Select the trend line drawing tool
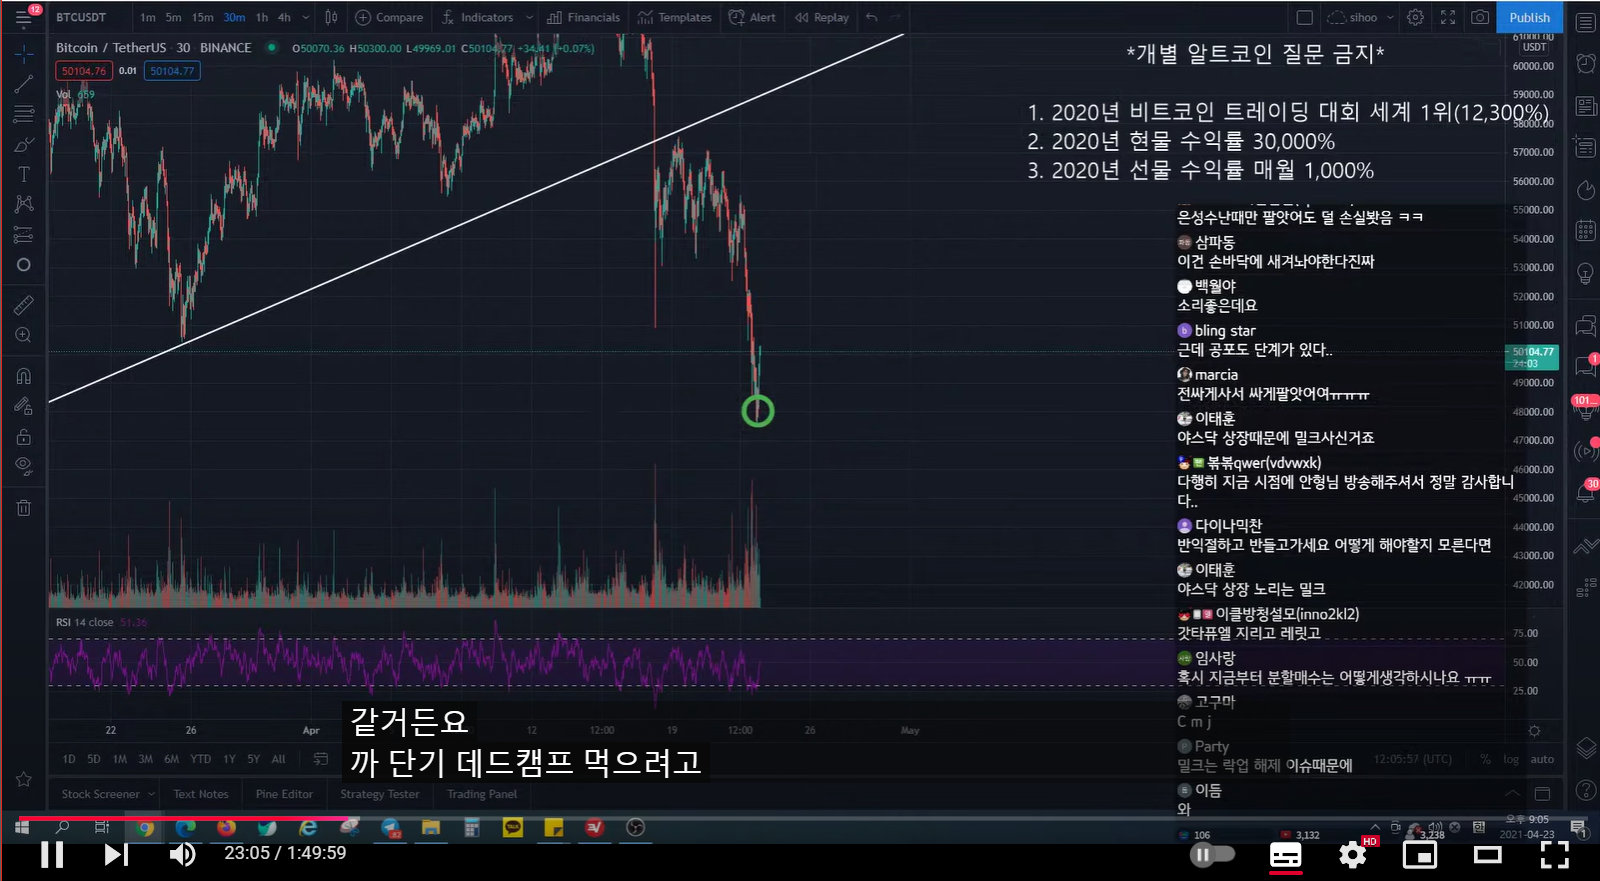Viewport: 1600px width, 881px height. click(24, 84)
